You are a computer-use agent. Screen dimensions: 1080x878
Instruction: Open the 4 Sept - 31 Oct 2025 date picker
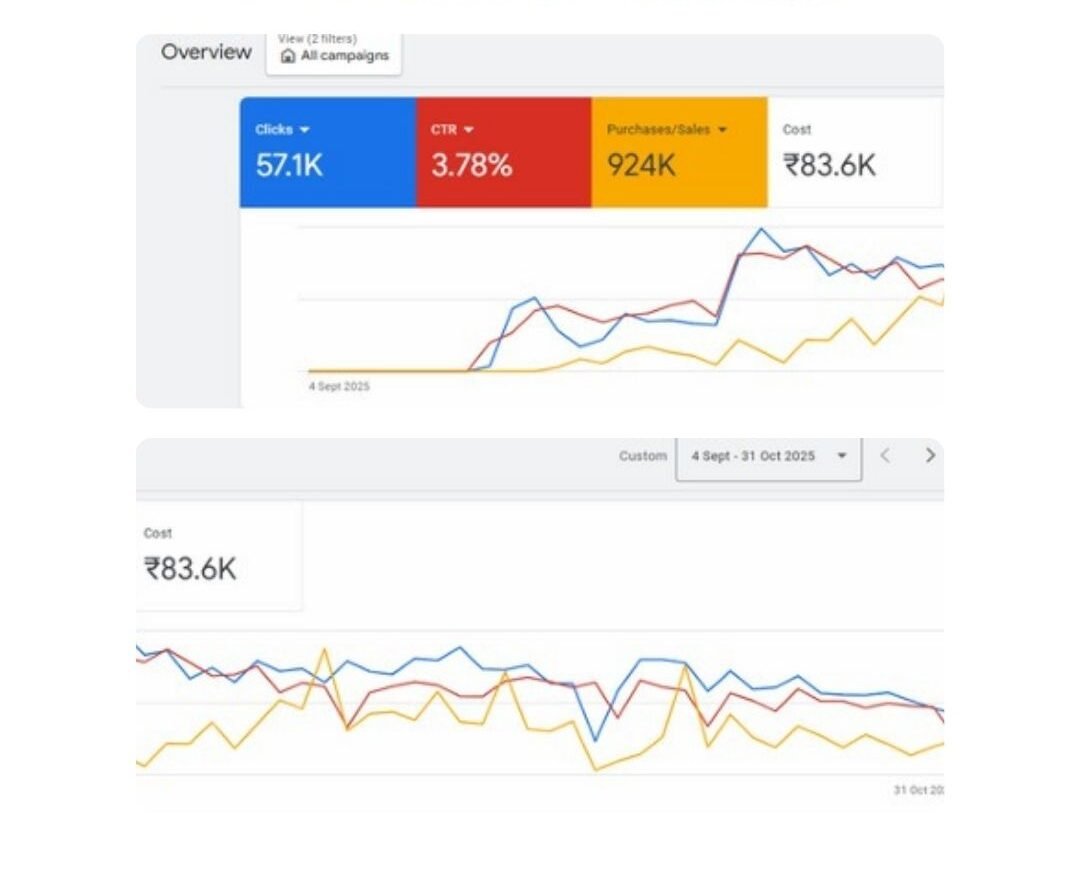[768, 457]
